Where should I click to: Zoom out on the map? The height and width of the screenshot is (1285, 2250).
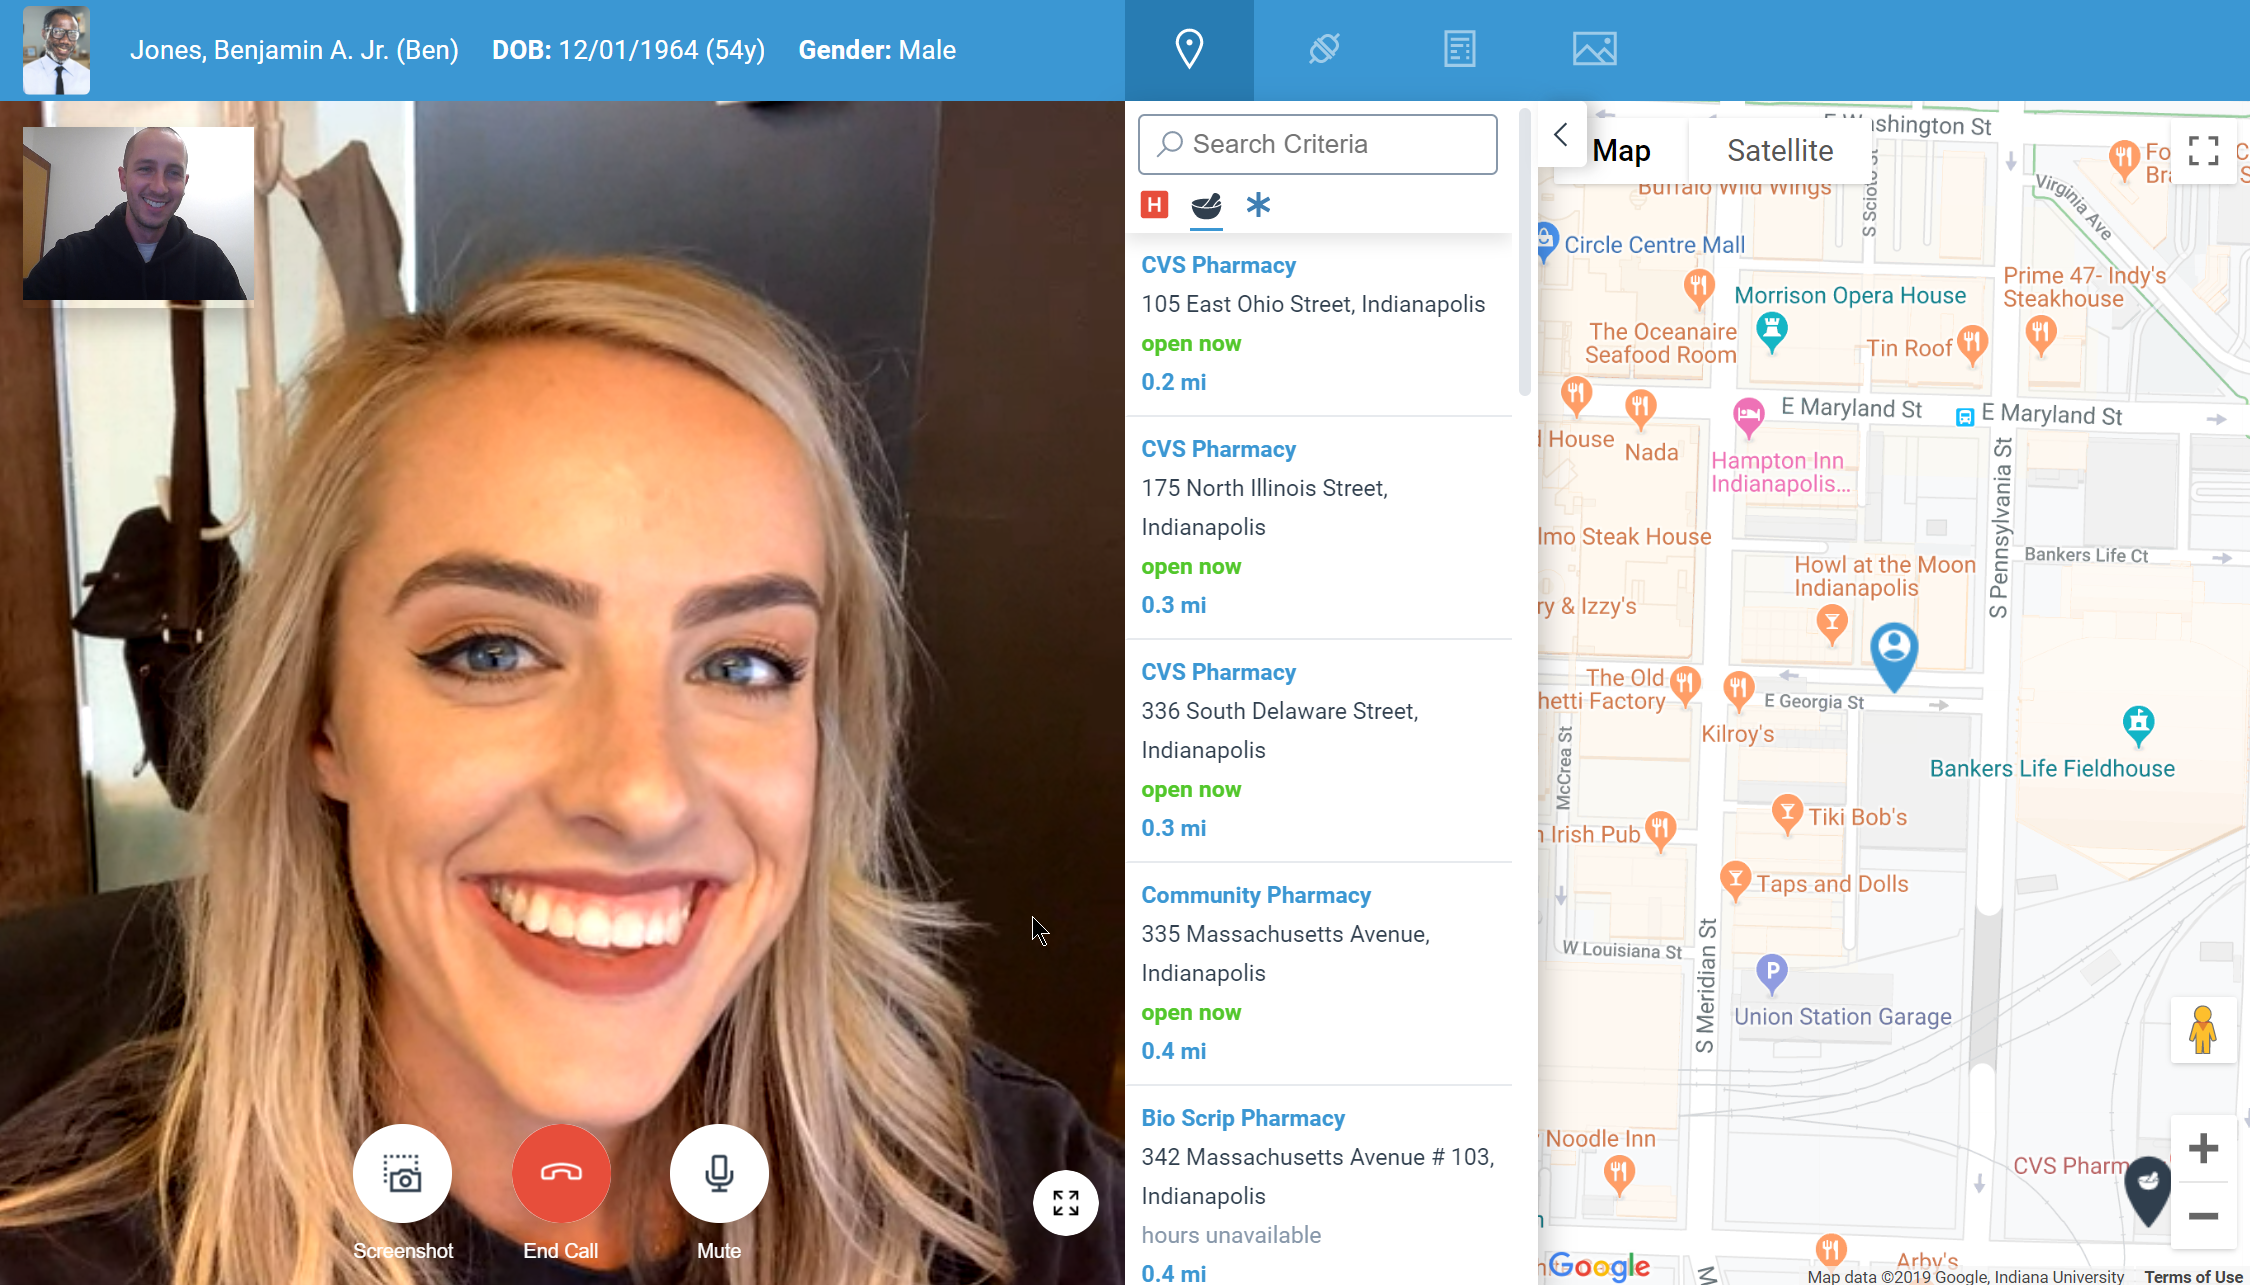point(2203,1216)
